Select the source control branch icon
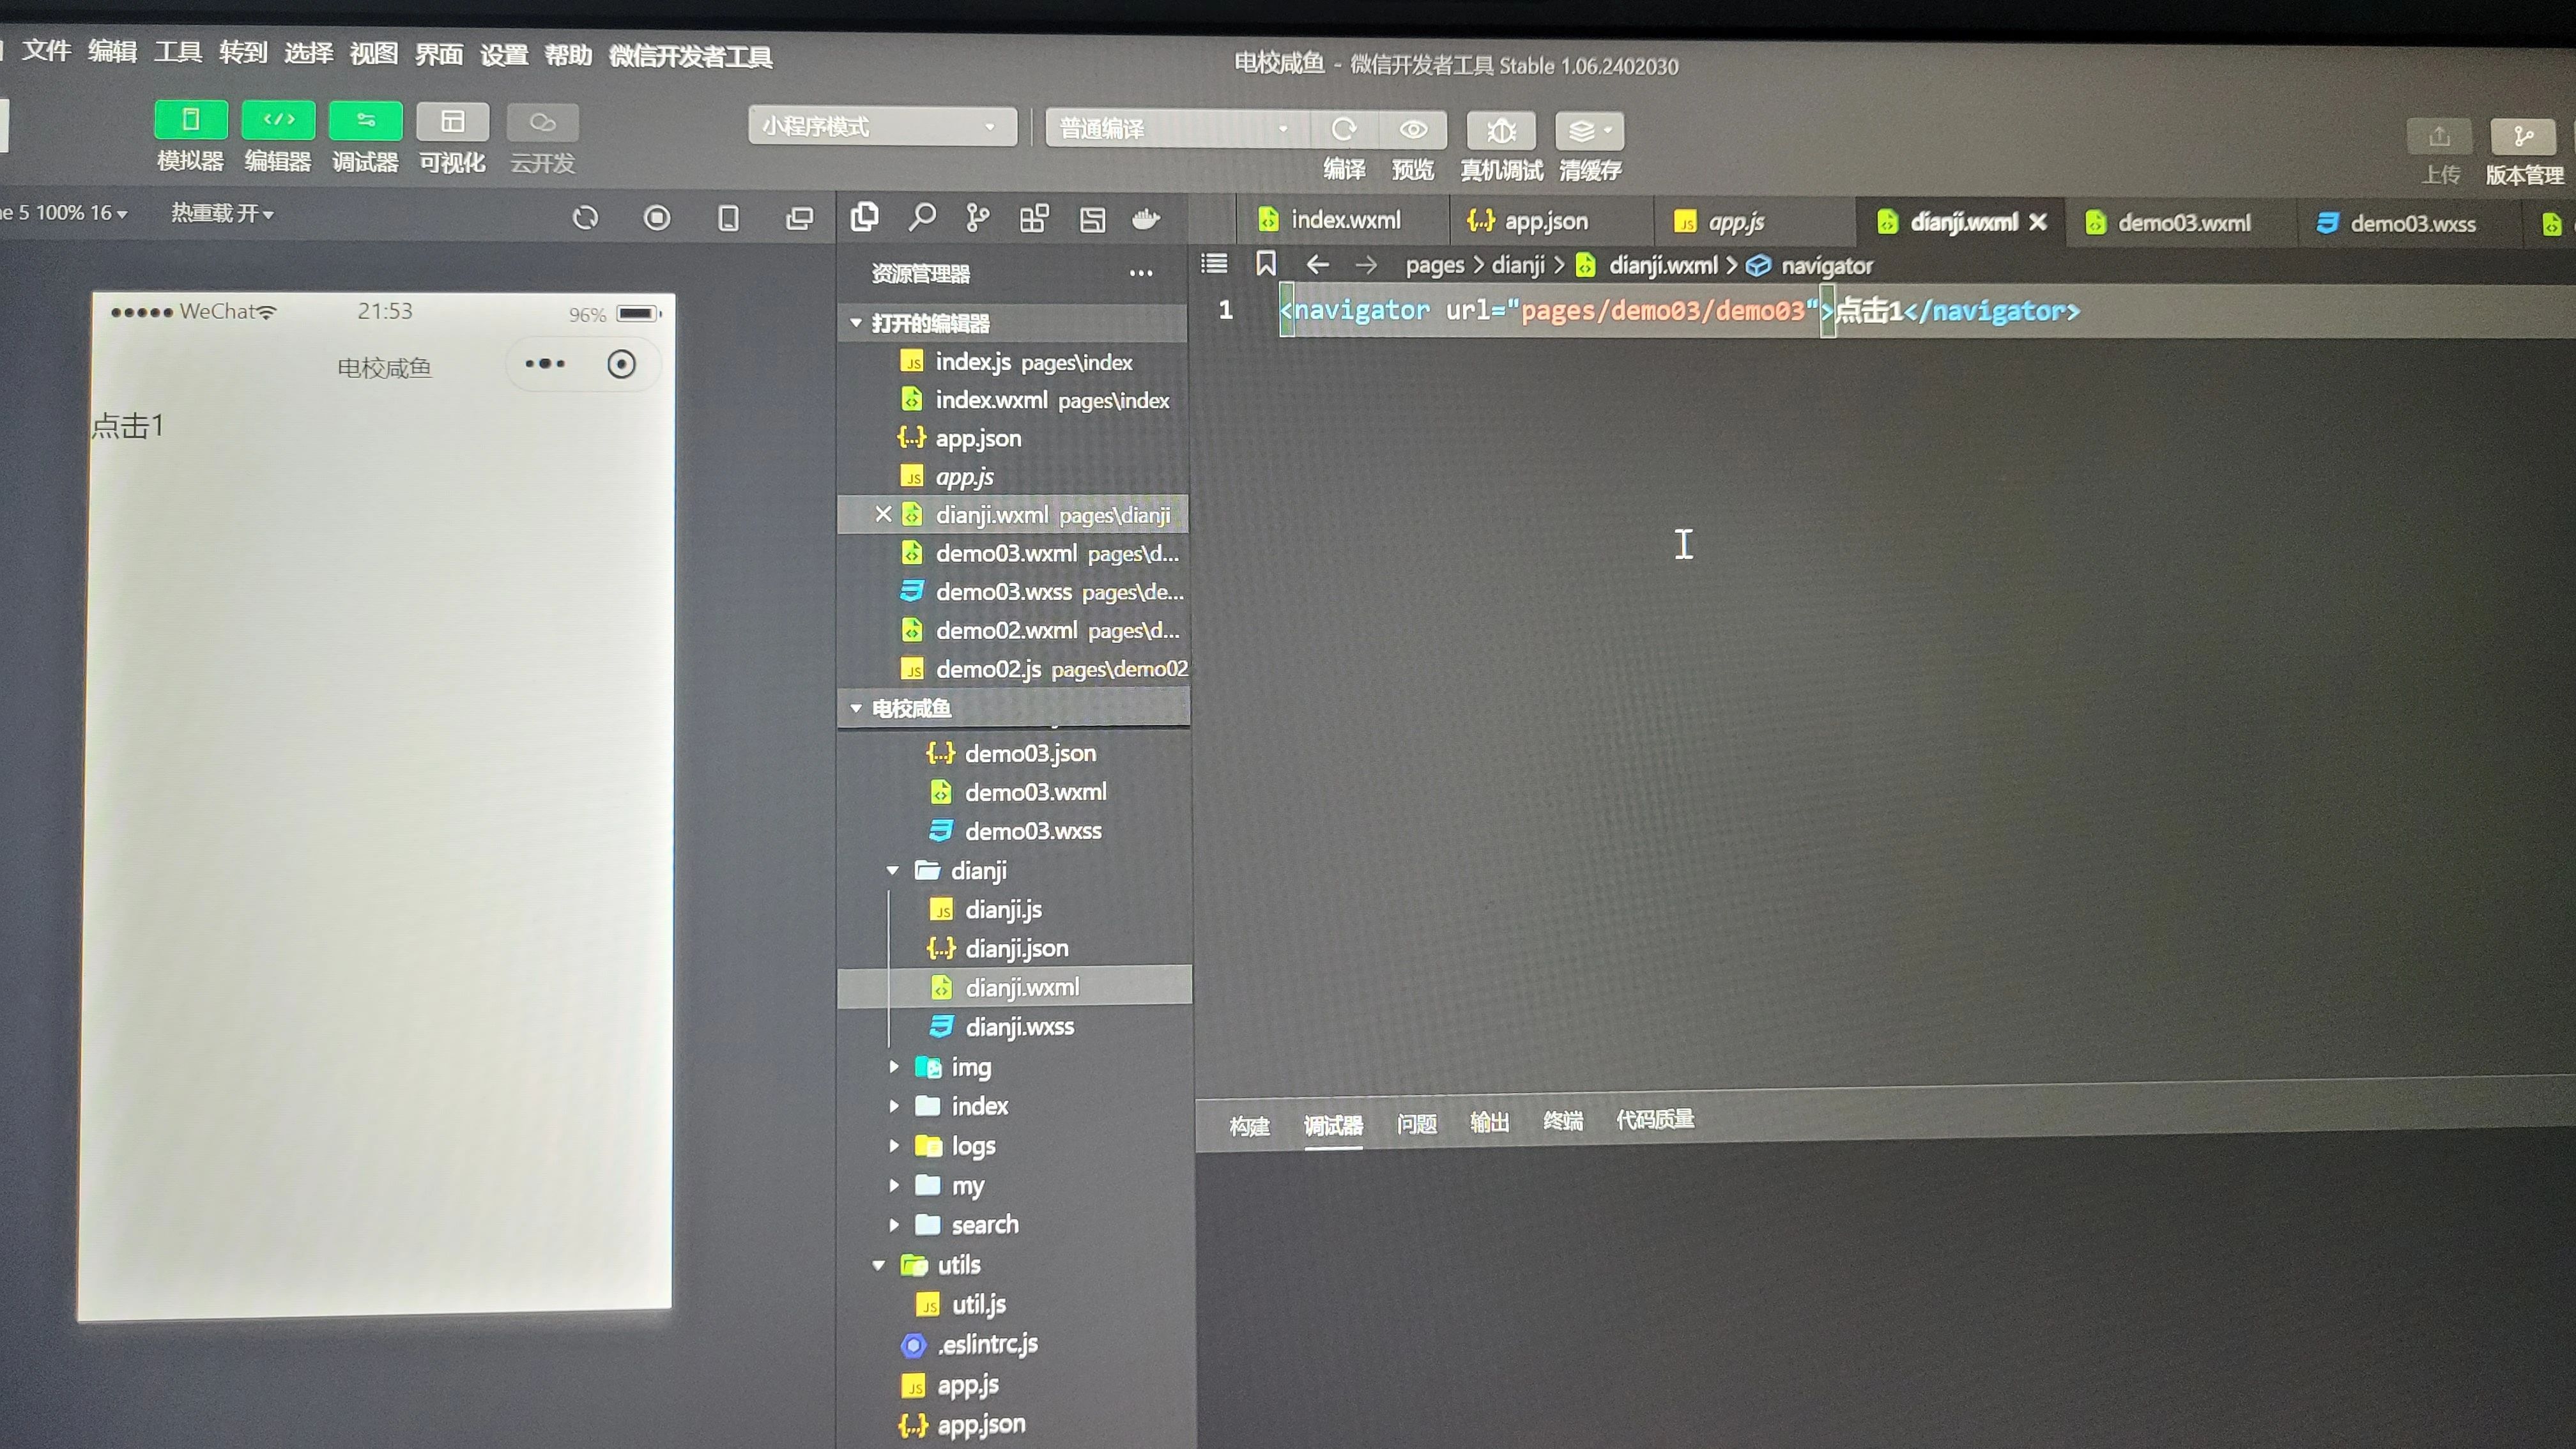 [x=977, y=218]
